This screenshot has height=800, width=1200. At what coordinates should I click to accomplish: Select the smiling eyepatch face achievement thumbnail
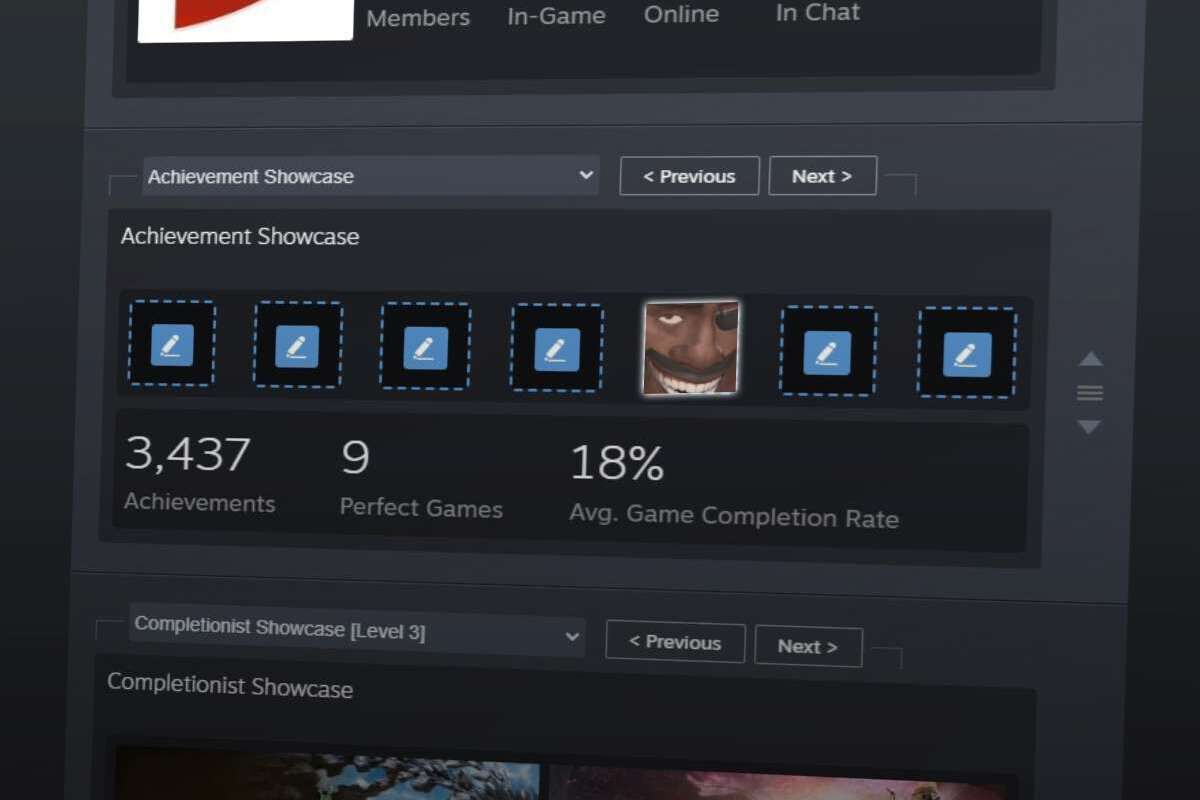pyautogui.click(x=691, y=348)
